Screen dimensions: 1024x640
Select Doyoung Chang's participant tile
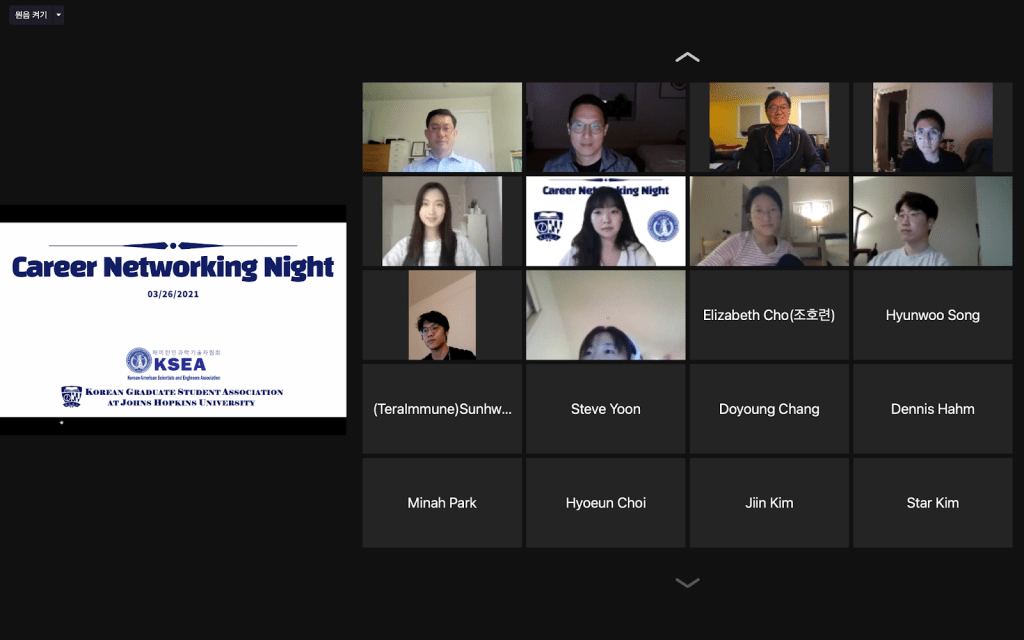click(x=769, y=409)
